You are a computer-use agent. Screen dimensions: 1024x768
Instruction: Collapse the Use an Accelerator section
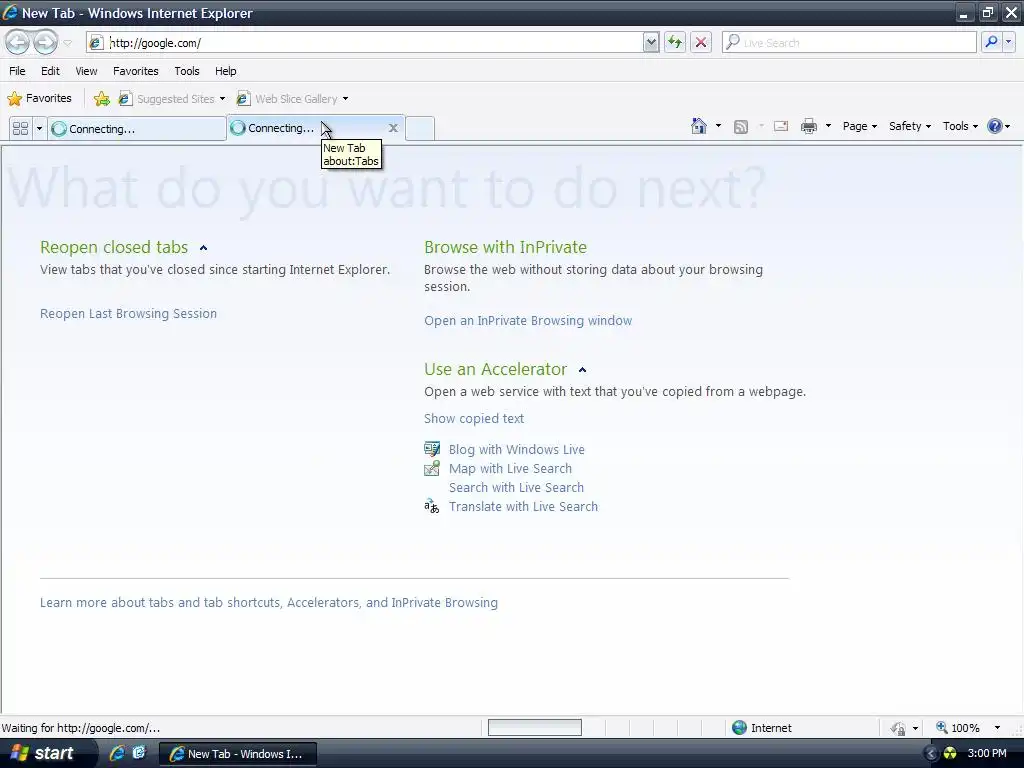click(x=583, y=370)
